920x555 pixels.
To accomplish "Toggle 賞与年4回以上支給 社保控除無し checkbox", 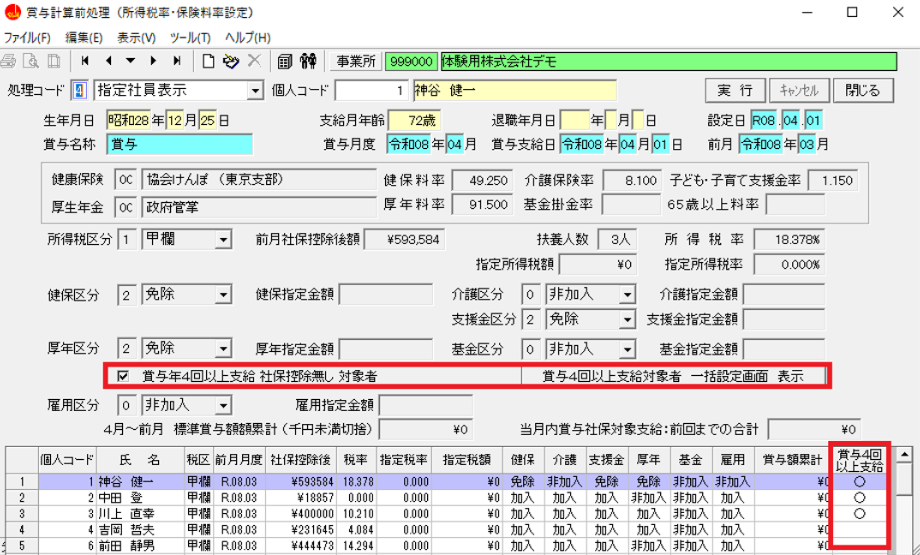I will [123, 377].
